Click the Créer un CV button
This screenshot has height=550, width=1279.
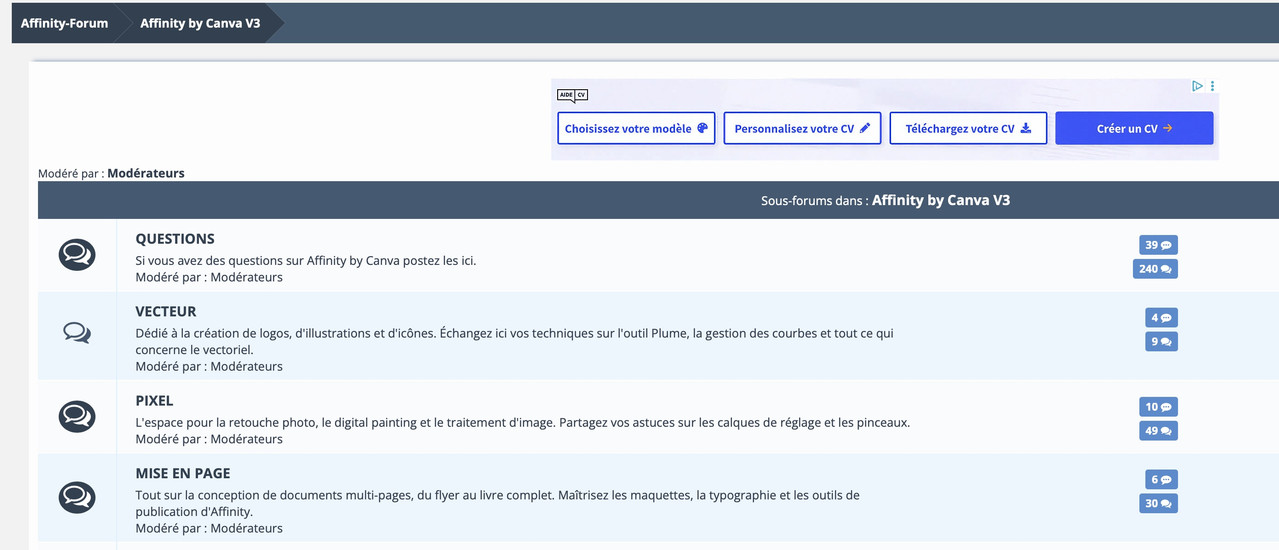click(1134, 128)
